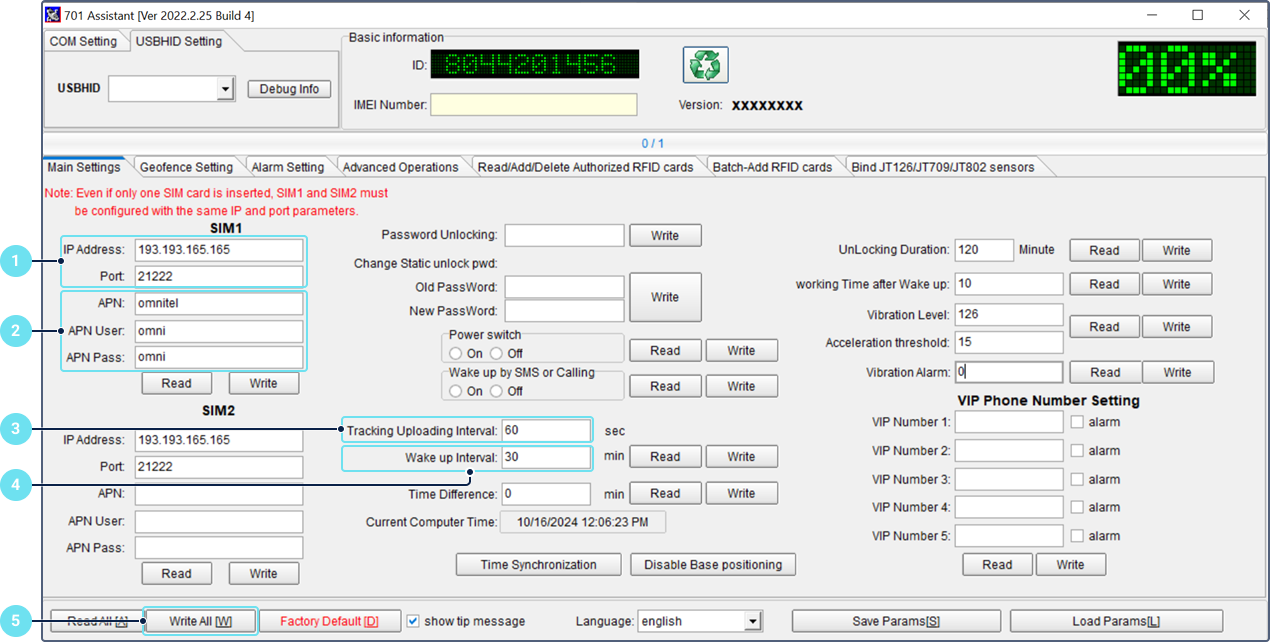Go to Advanced Operations tab
Image resolution: width=1270 pixels, height=642 pixels.
(x=400, y=167)
